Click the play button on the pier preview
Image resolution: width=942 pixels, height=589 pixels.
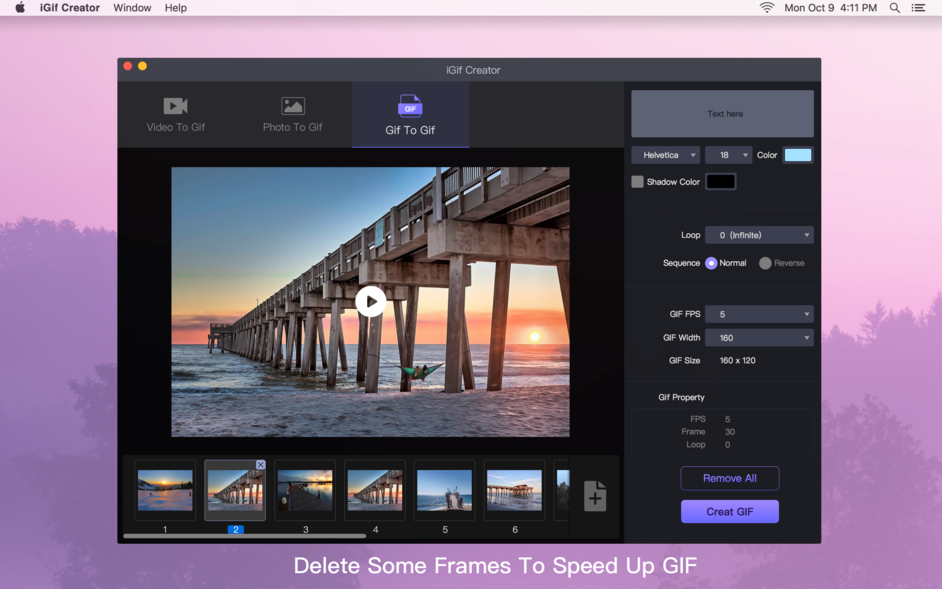371,302
